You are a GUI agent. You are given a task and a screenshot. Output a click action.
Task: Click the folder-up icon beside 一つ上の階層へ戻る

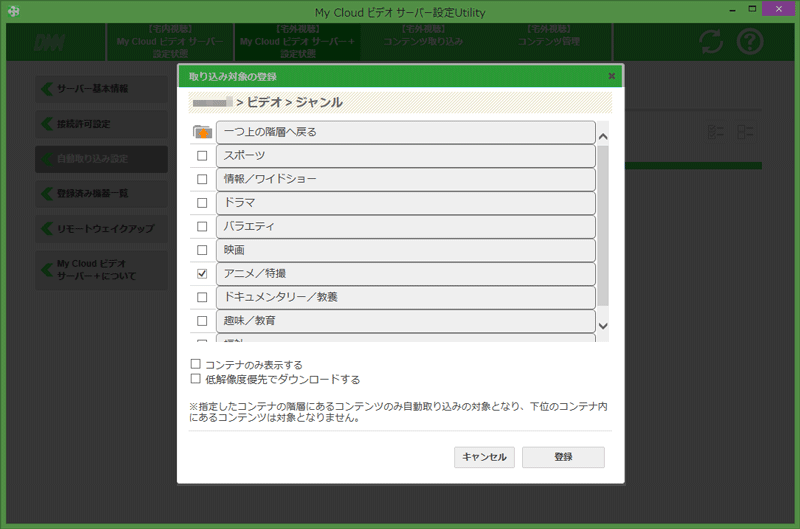click(203, 132)
